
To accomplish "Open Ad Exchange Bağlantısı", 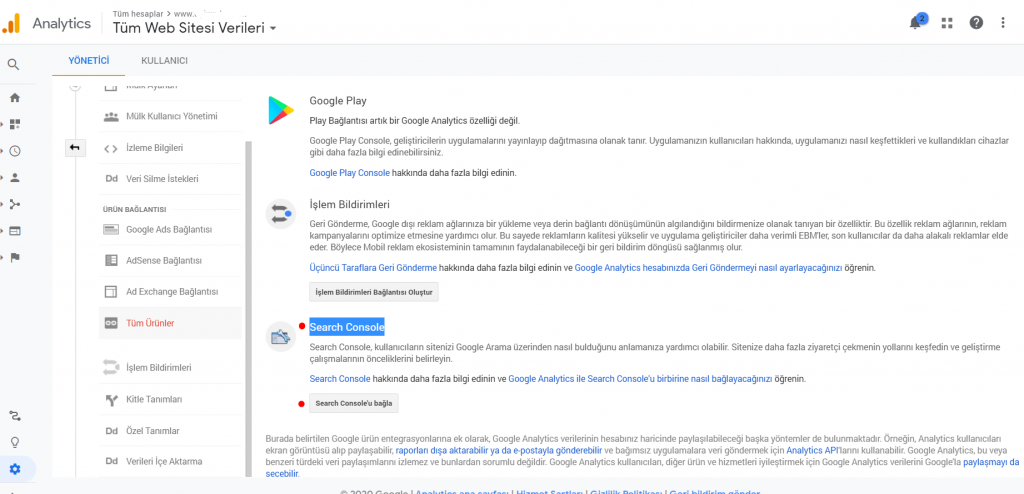I will [170, 291].
